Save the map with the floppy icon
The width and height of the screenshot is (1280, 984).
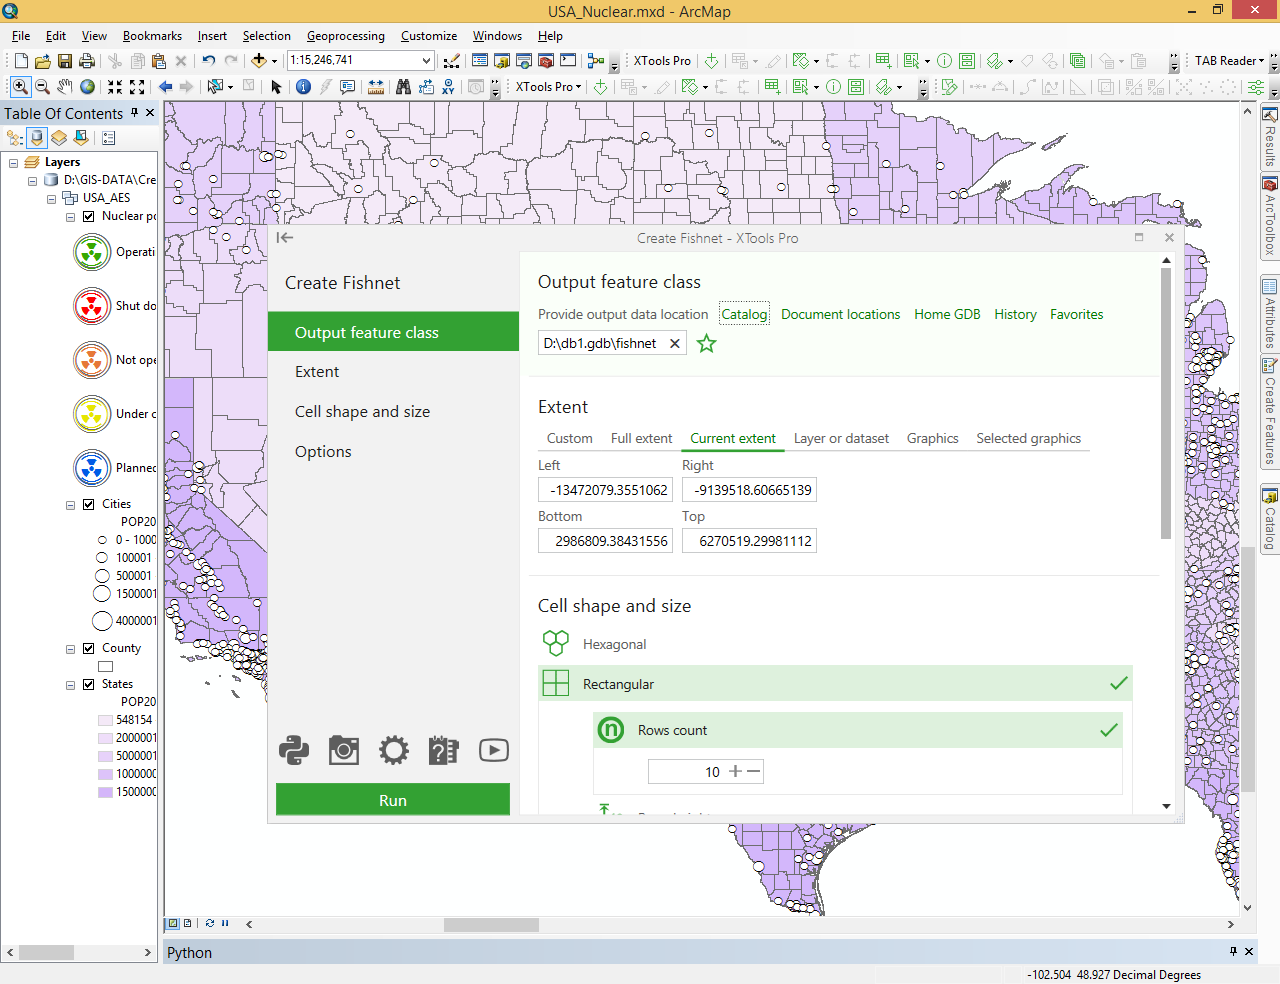[x=64, y=61]
